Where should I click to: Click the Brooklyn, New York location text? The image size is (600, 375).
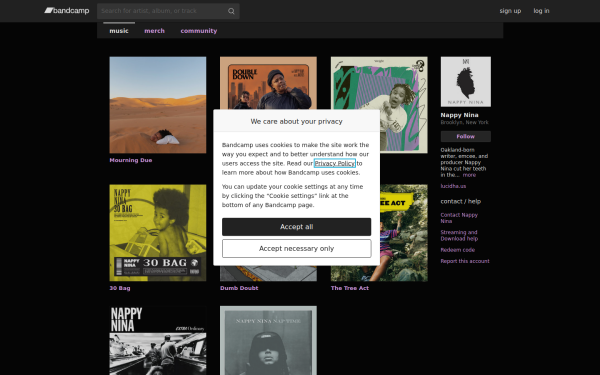click(x=465, y=122)
